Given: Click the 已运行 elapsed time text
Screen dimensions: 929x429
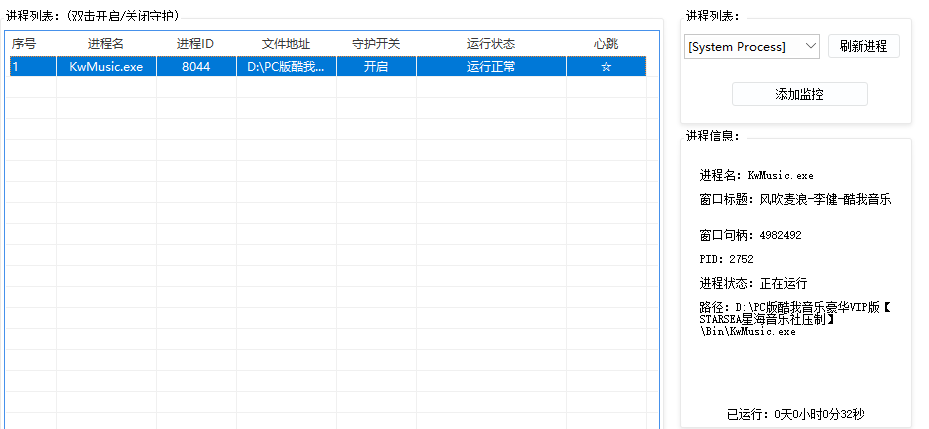Looking at the screenshot, I should (x=796, y=415).
